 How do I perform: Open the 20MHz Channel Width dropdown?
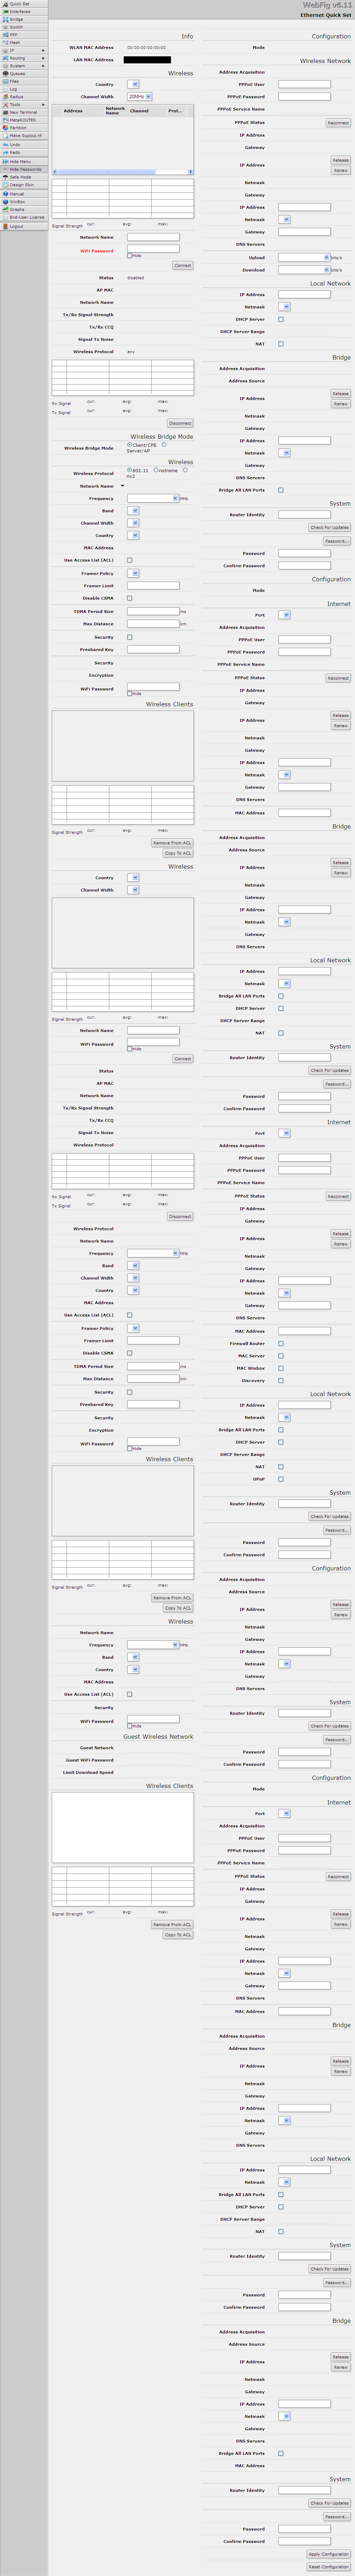tap(140, 97)
